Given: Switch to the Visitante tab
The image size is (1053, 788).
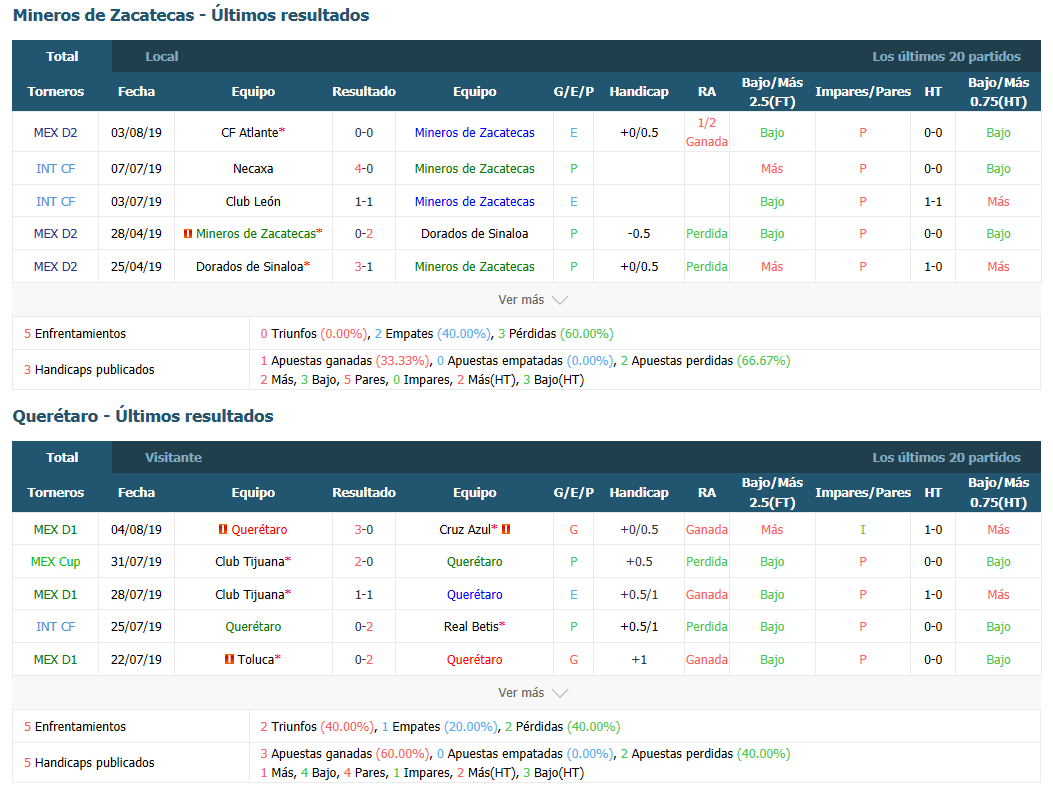Looking at the screenshot, I should [x=173, y=457].
